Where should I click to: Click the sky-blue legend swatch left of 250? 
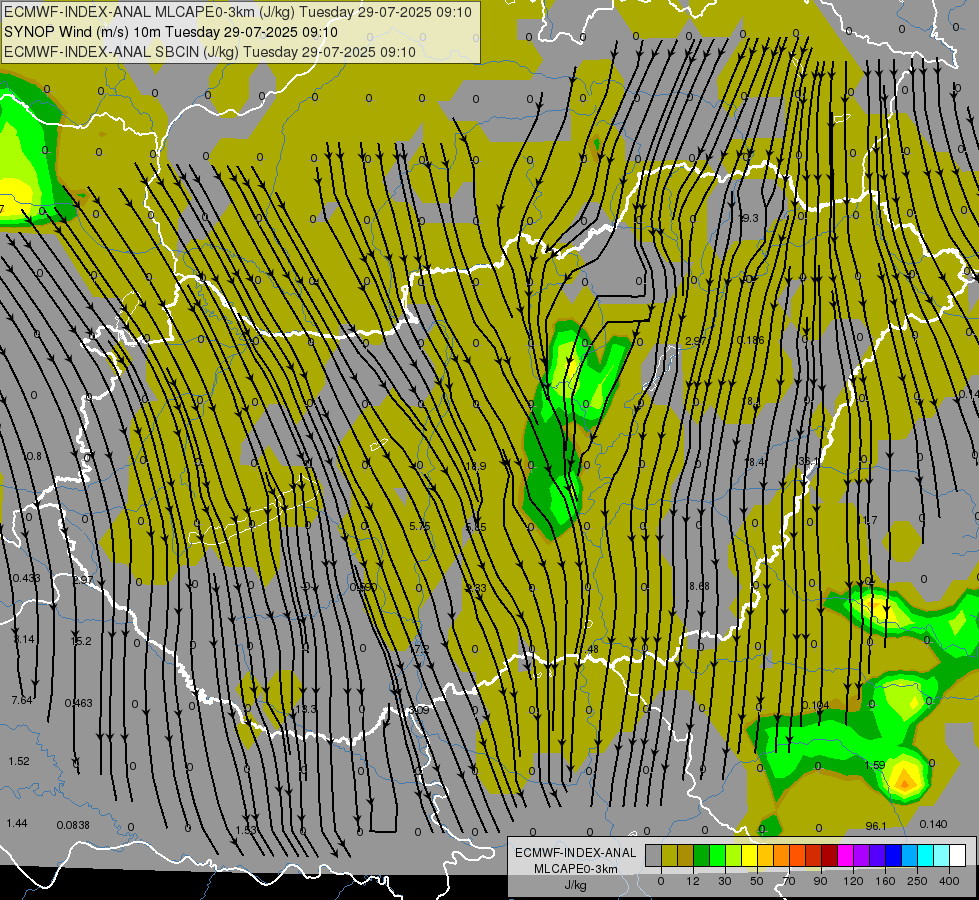(x=910, y=855)
